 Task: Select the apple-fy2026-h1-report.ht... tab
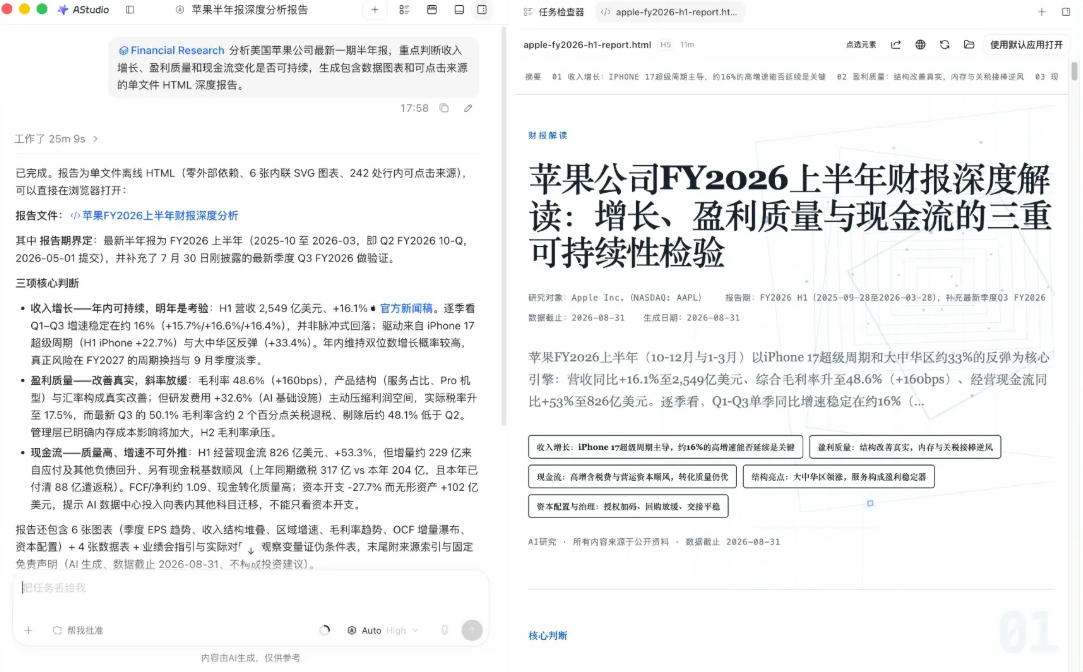[x=669, y=12]
